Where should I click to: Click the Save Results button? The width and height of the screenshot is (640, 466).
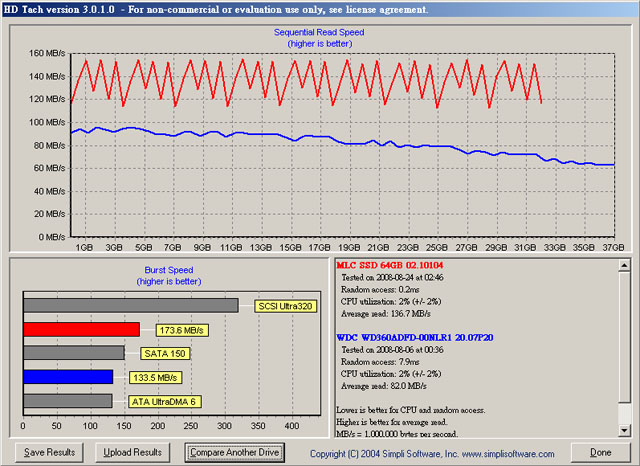pyautogui.click(x=50, y=452)
